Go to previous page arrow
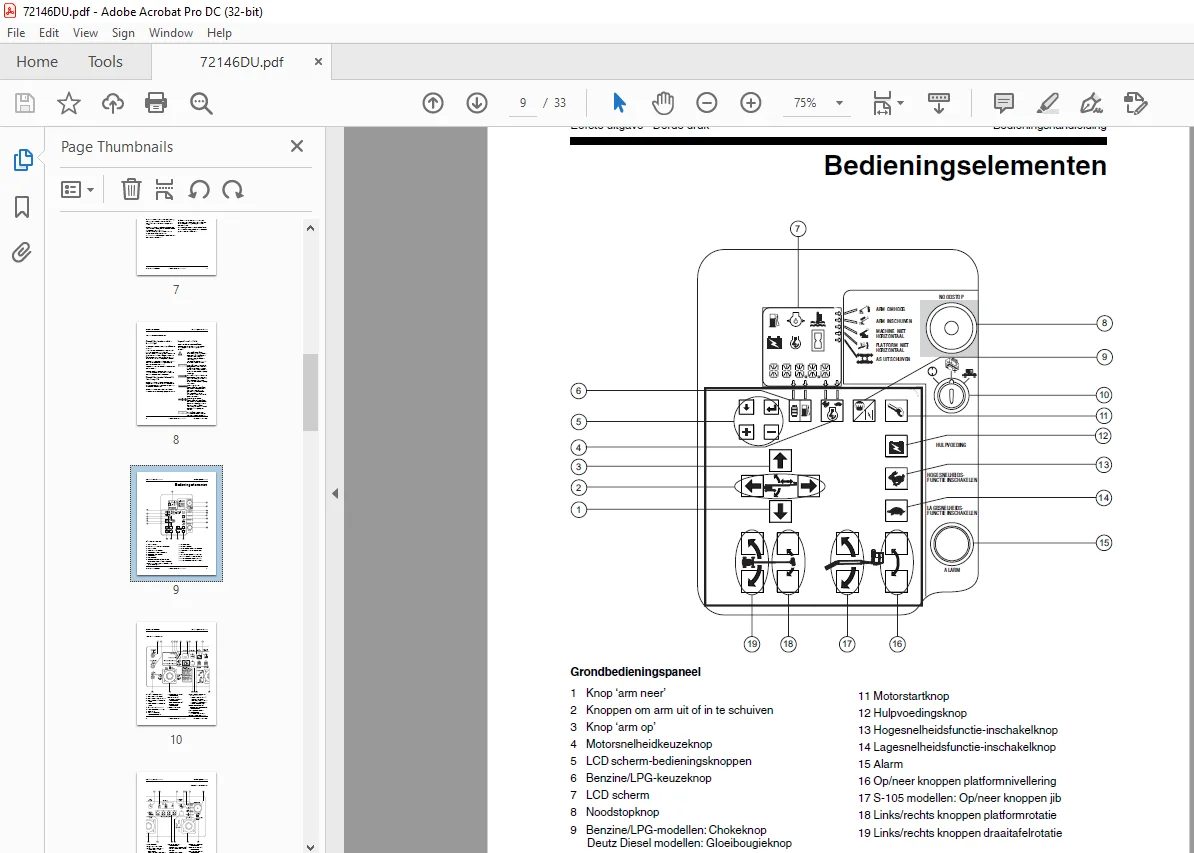 click(433, 103)
